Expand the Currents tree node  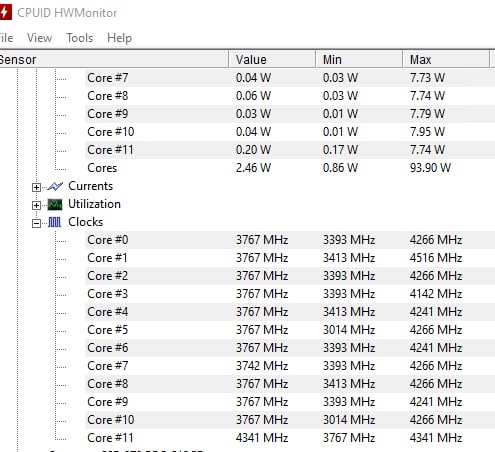click(x=36, y=187)
